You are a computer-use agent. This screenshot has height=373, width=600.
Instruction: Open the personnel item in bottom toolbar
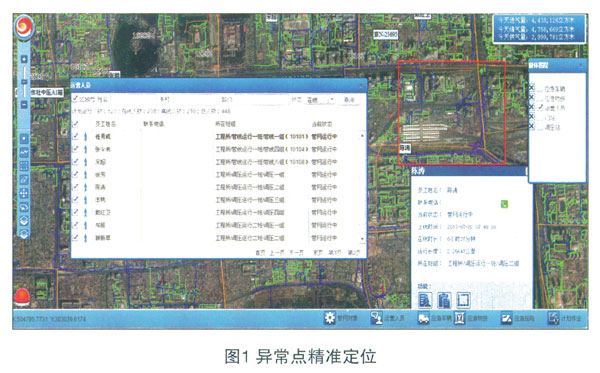(387, 318)
